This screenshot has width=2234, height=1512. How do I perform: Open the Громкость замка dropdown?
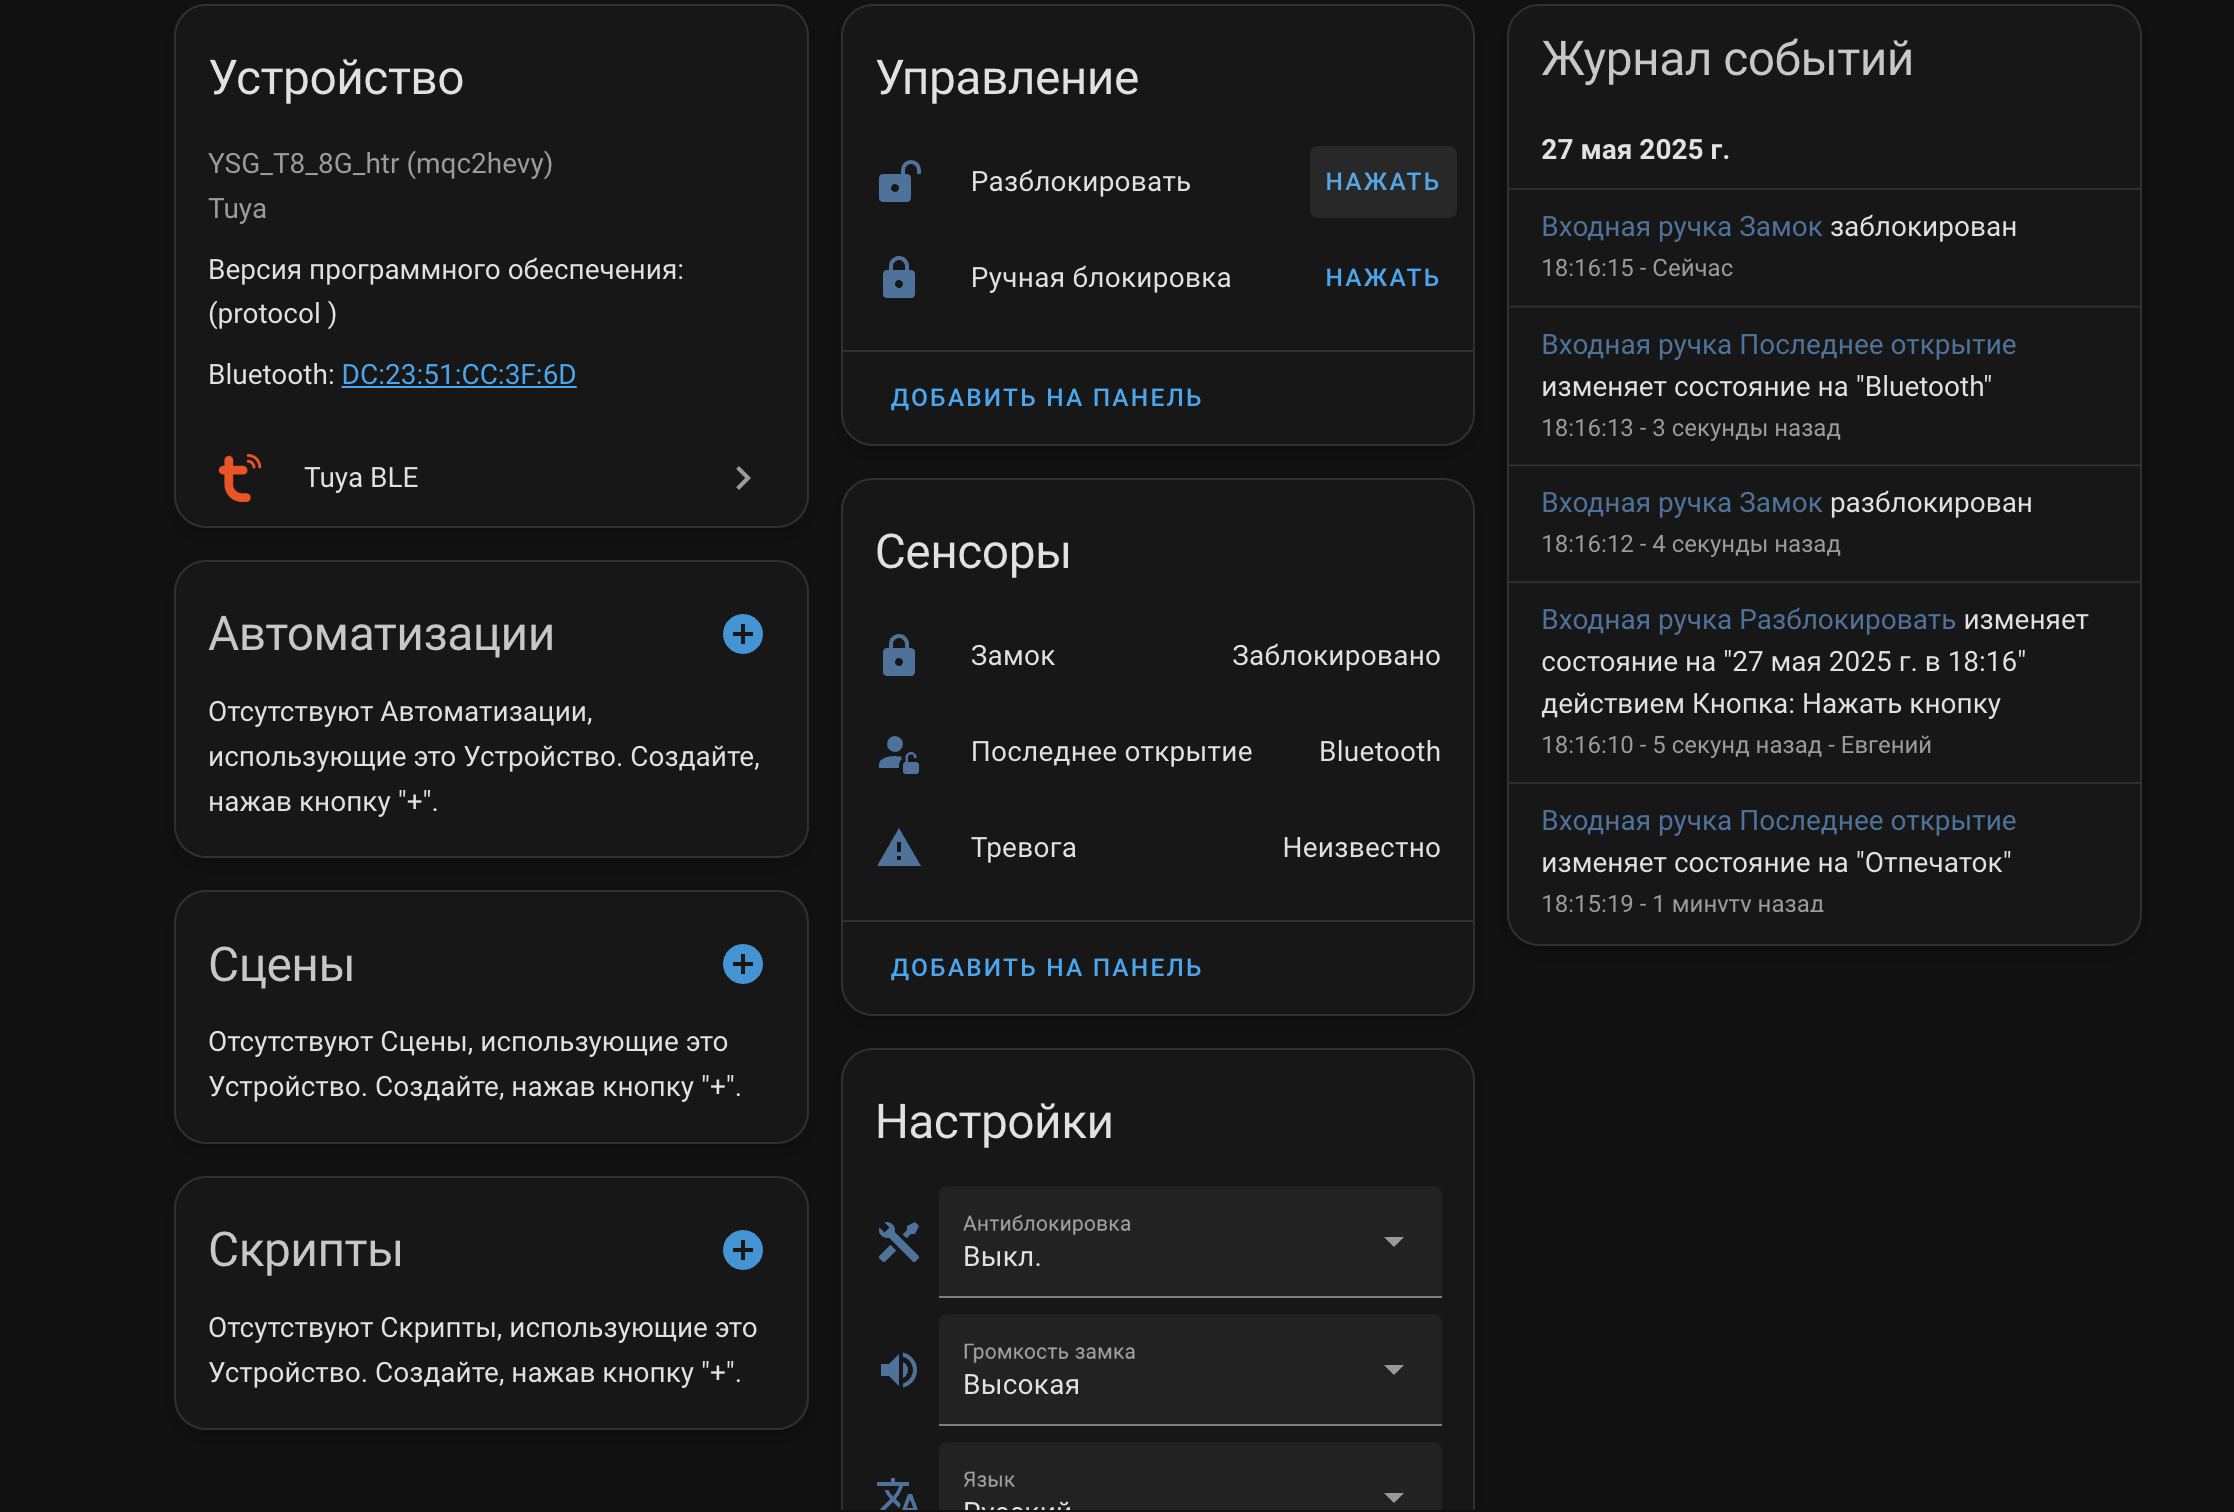click(x=1395, y=1369)
